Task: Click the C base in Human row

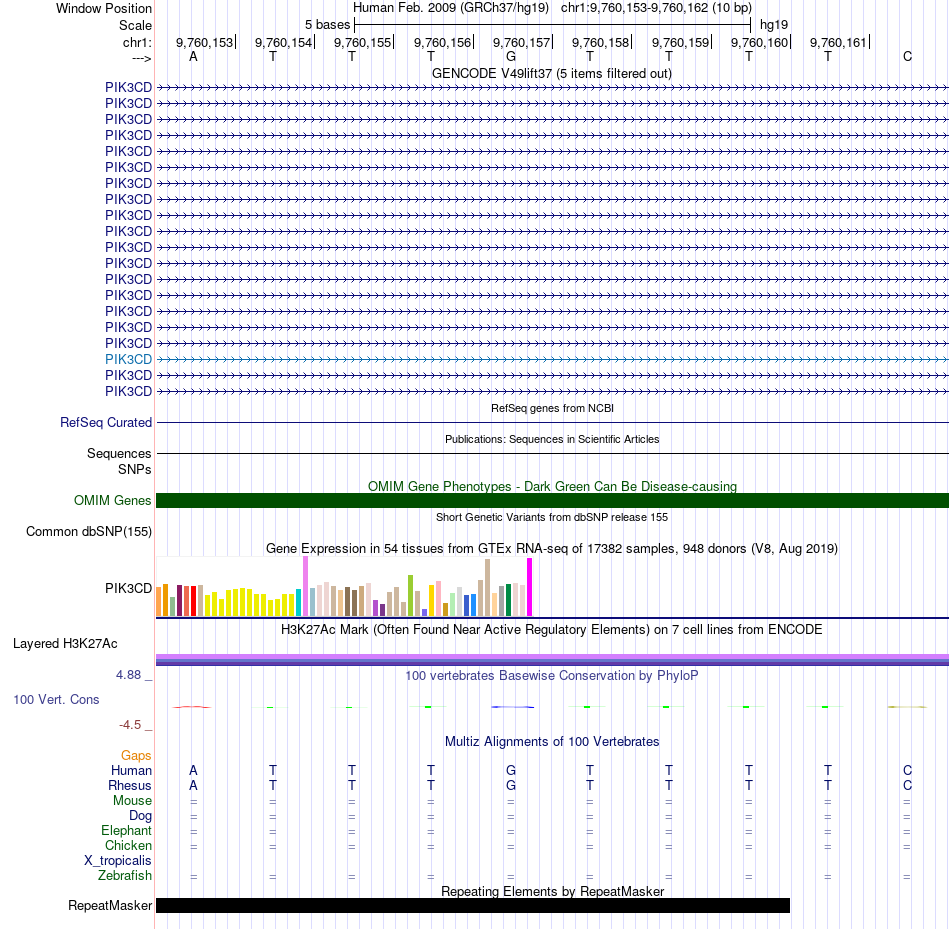Action: 907,771
